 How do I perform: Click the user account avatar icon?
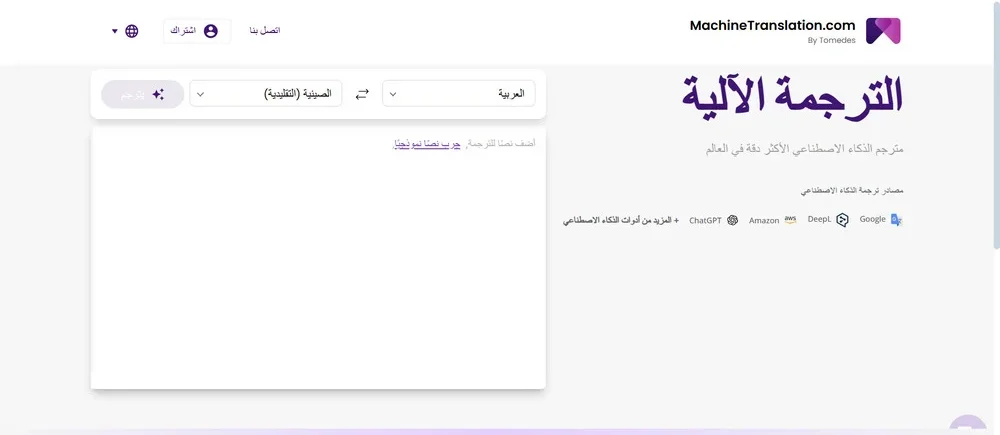[x=210, y=31]
